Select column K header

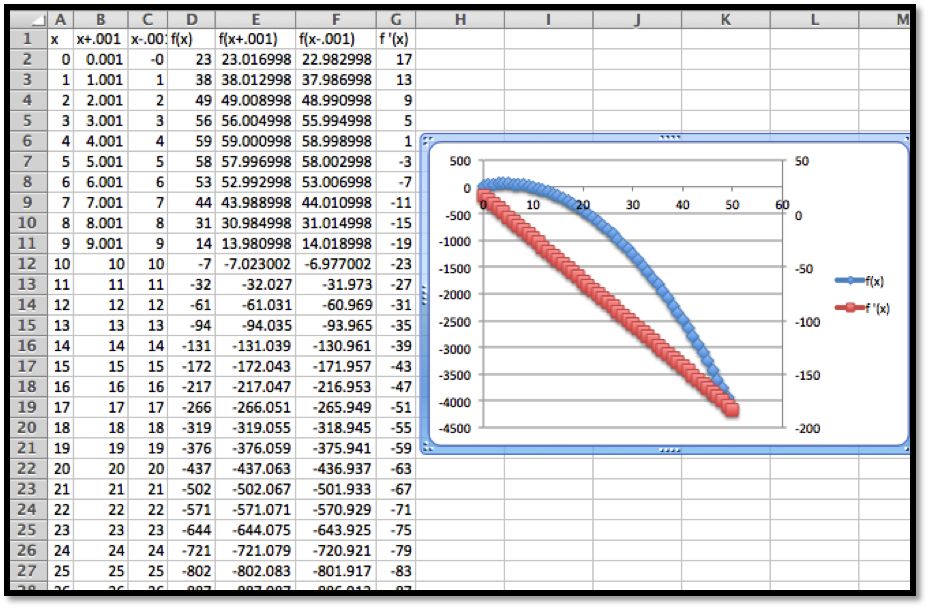(726, 19)
